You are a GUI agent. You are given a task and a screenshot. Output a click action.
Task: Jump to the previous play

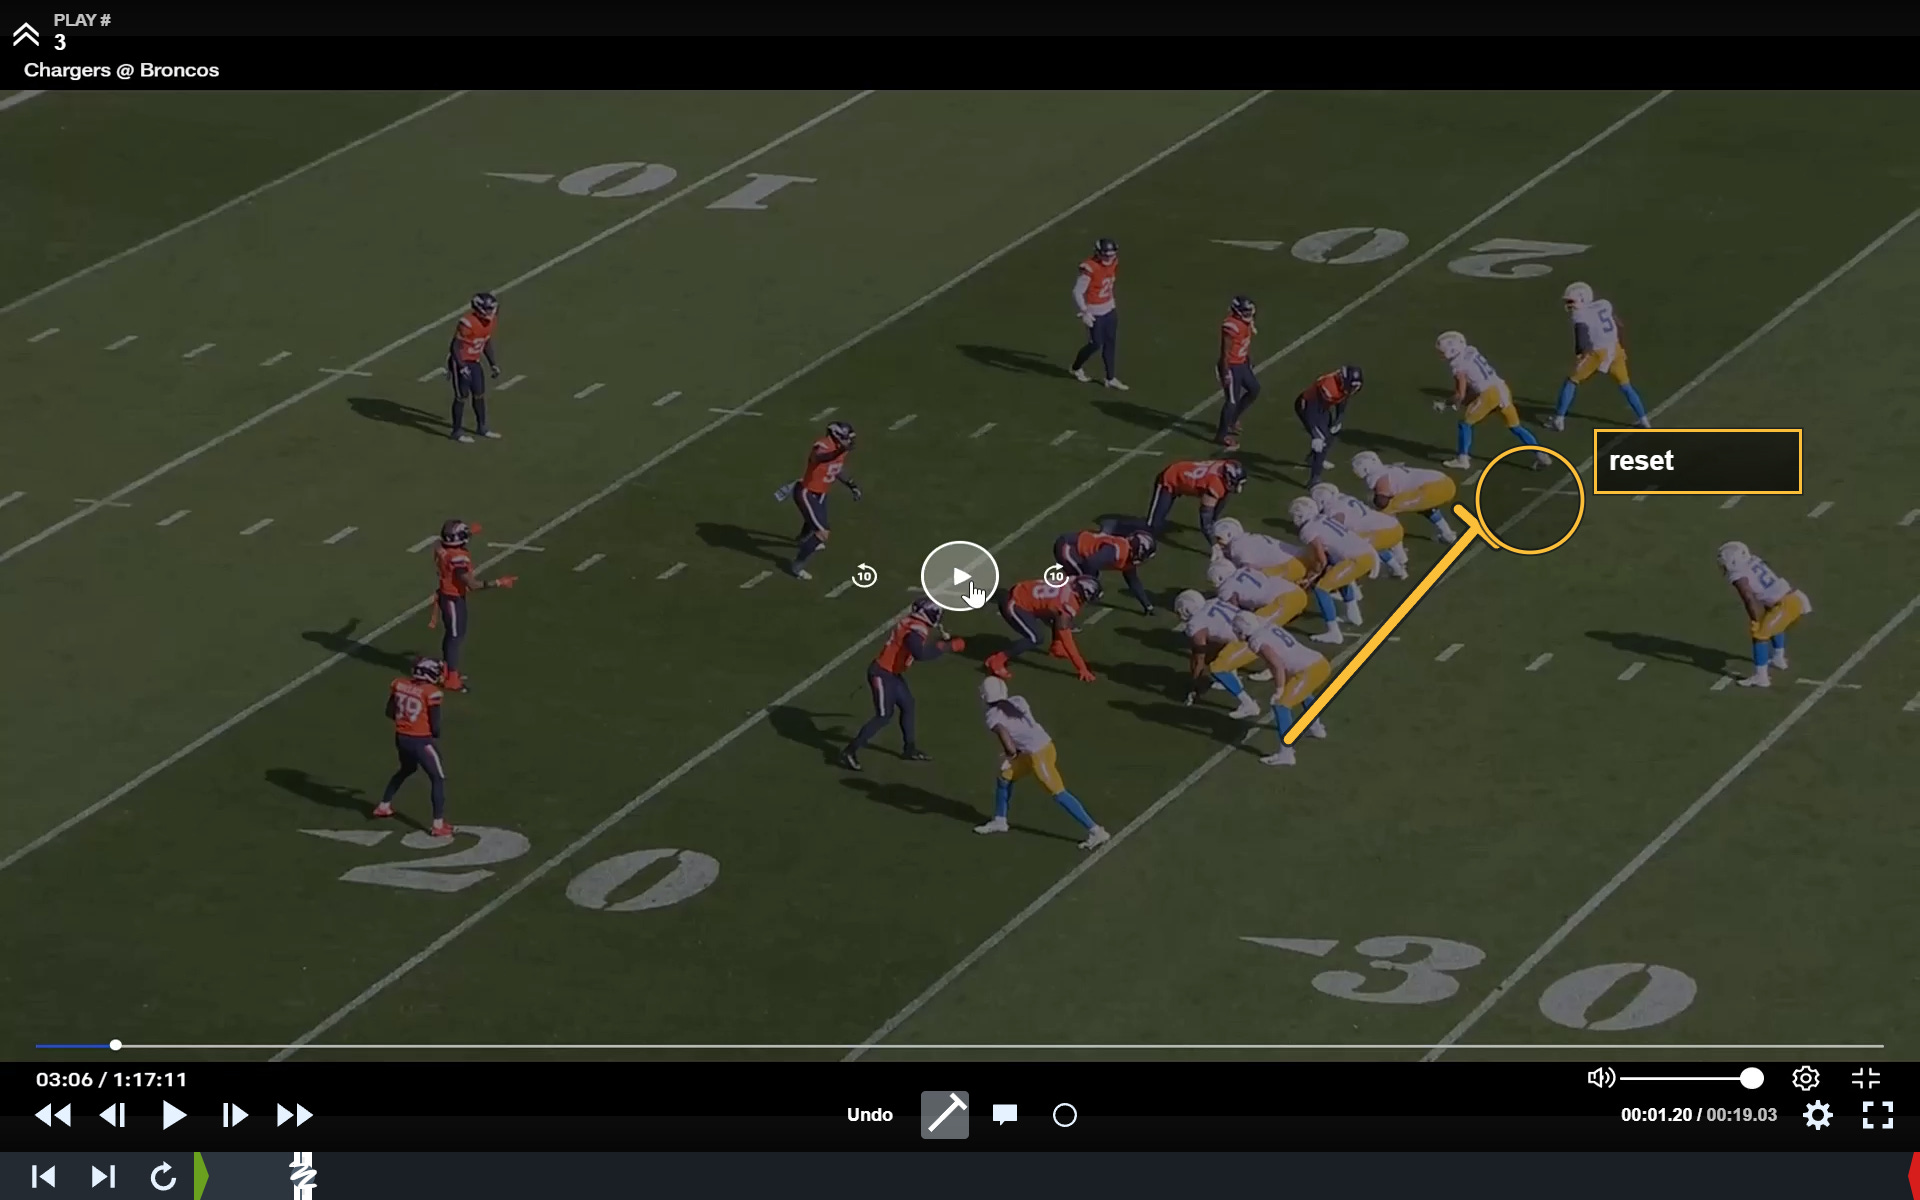43,1176
